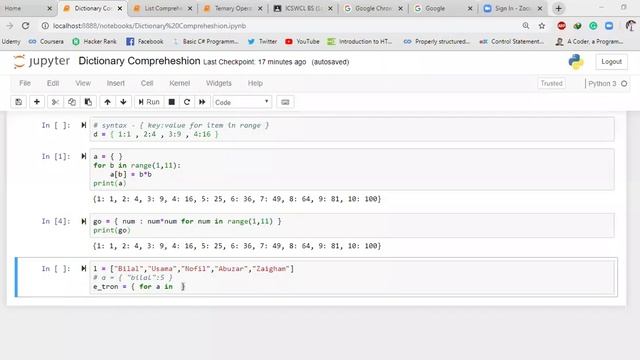Click into the go dictionary comprehension cell
Screen dimensions: 640x360
(352, 226)
